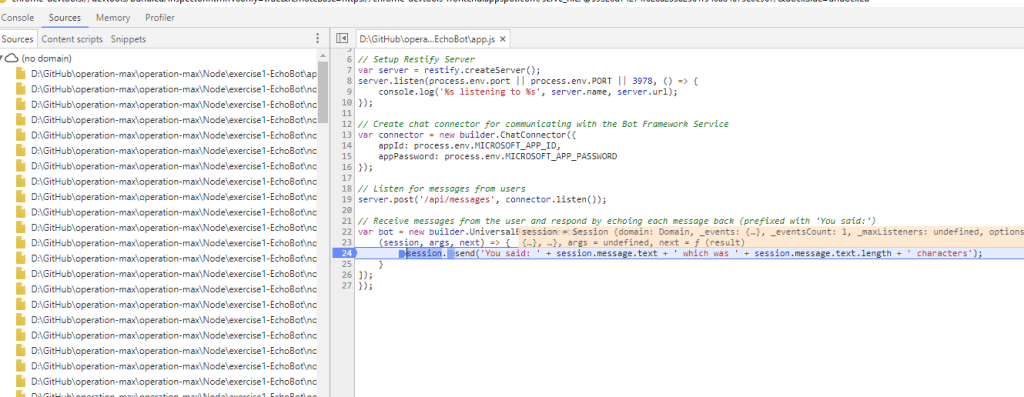1024x397 pixels.
Task: Click 'process.env.MICROSOFT_APP_PASSWORD' in code
Action: (x=530, y=156)
